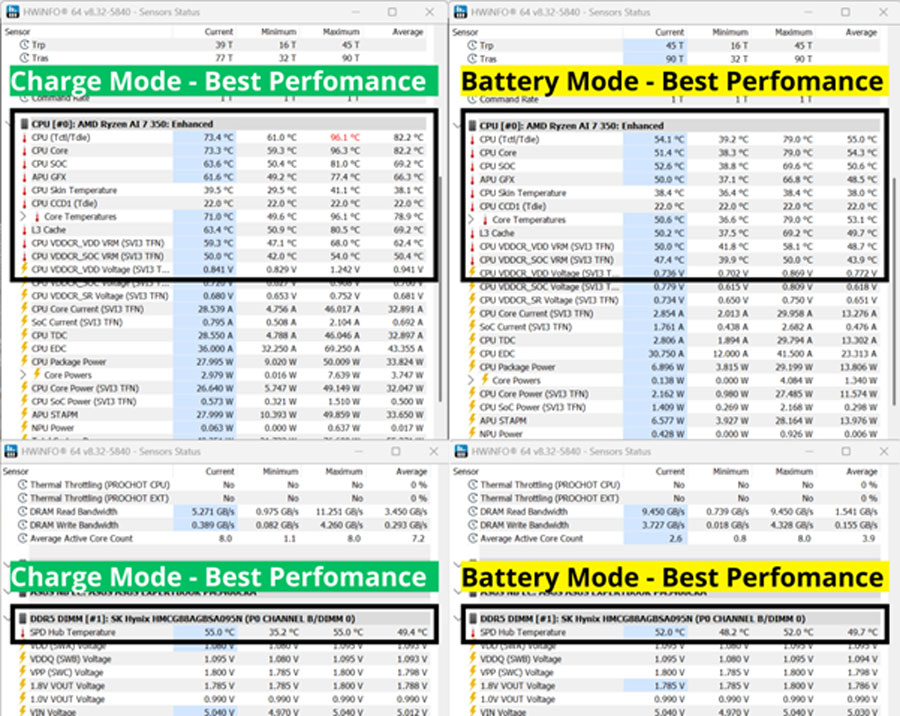Expand Core Powers row showing 0.138 W

pyautogui.click(x=472, y=381)
